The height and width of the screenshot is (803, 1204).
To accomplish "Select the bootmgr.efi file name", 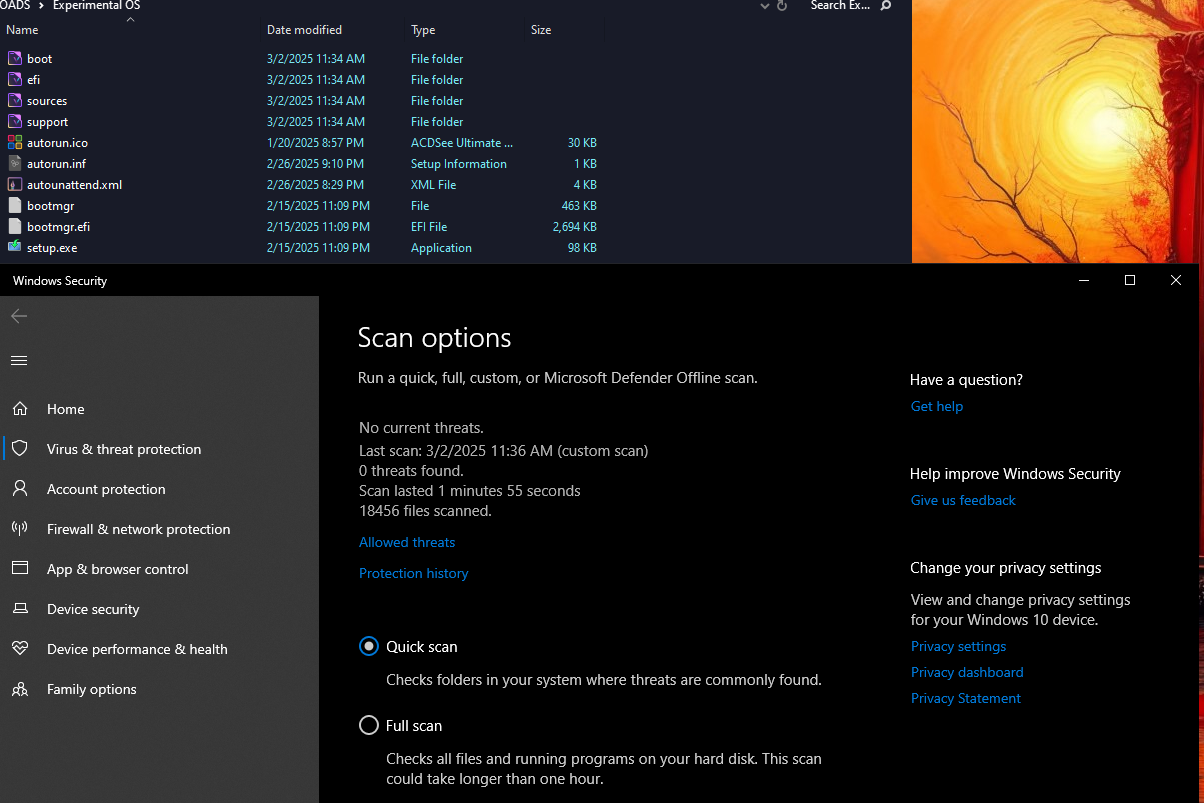I will pos(58,227).
